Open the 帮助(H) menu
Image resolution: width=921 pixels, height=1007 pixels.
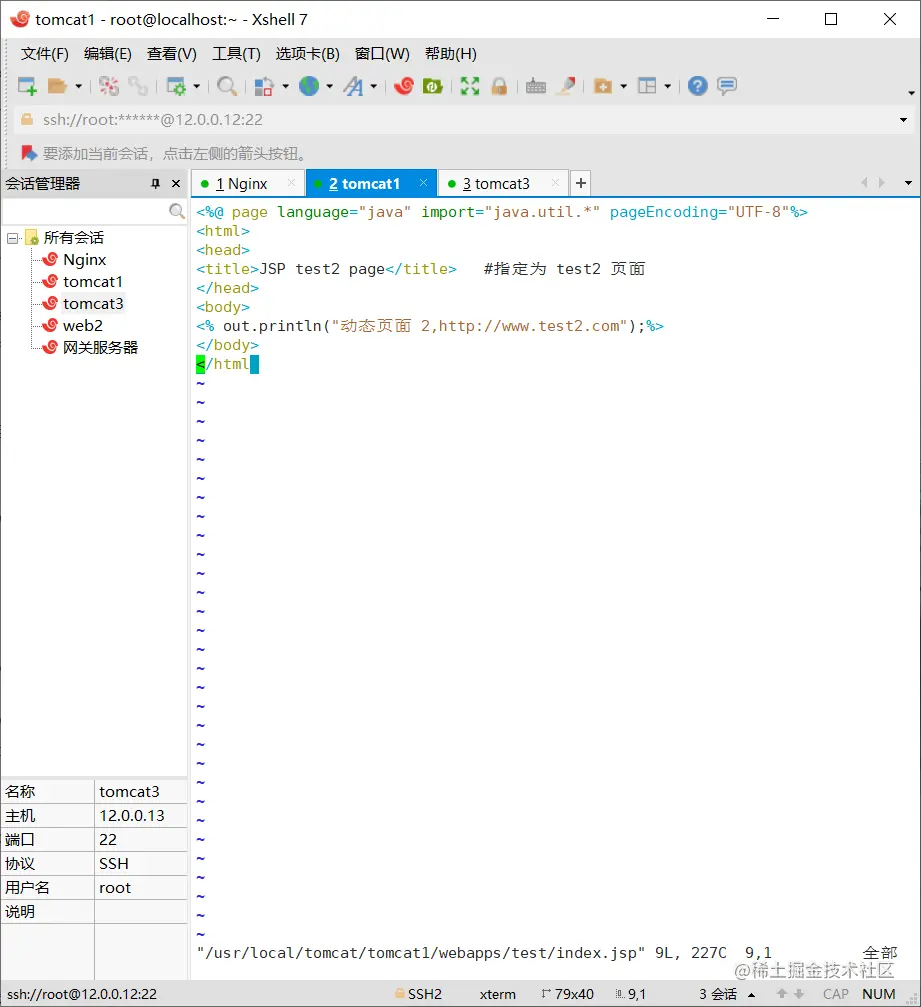click(x=451, y=54)
